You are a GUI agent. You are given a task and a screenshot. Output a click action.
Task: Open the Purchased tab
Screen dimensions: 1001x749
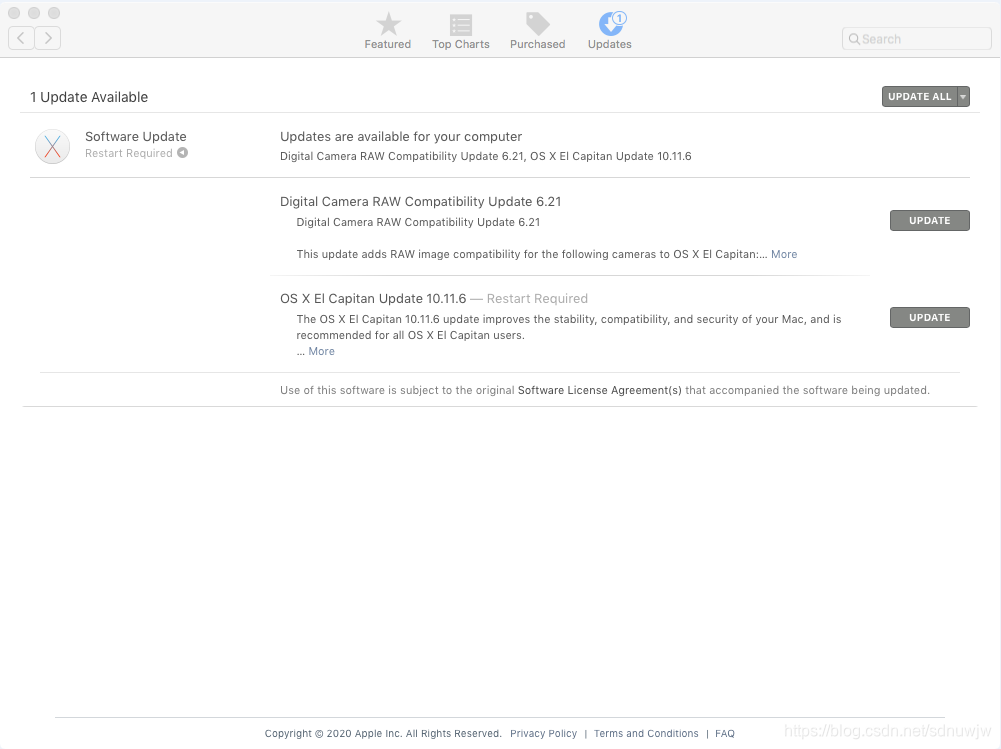pos(538,31)
